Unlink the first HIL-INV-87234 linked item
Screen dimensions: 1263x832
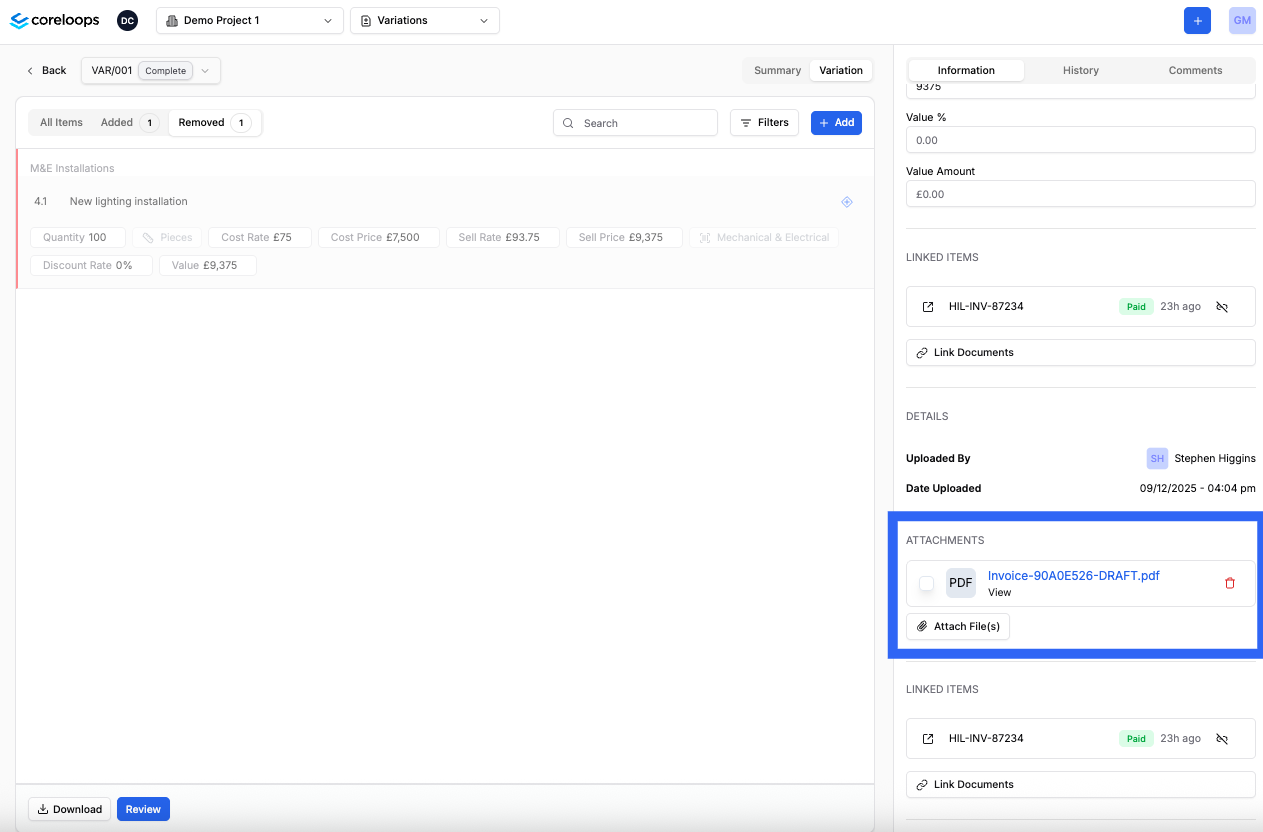click(1222, 307)
